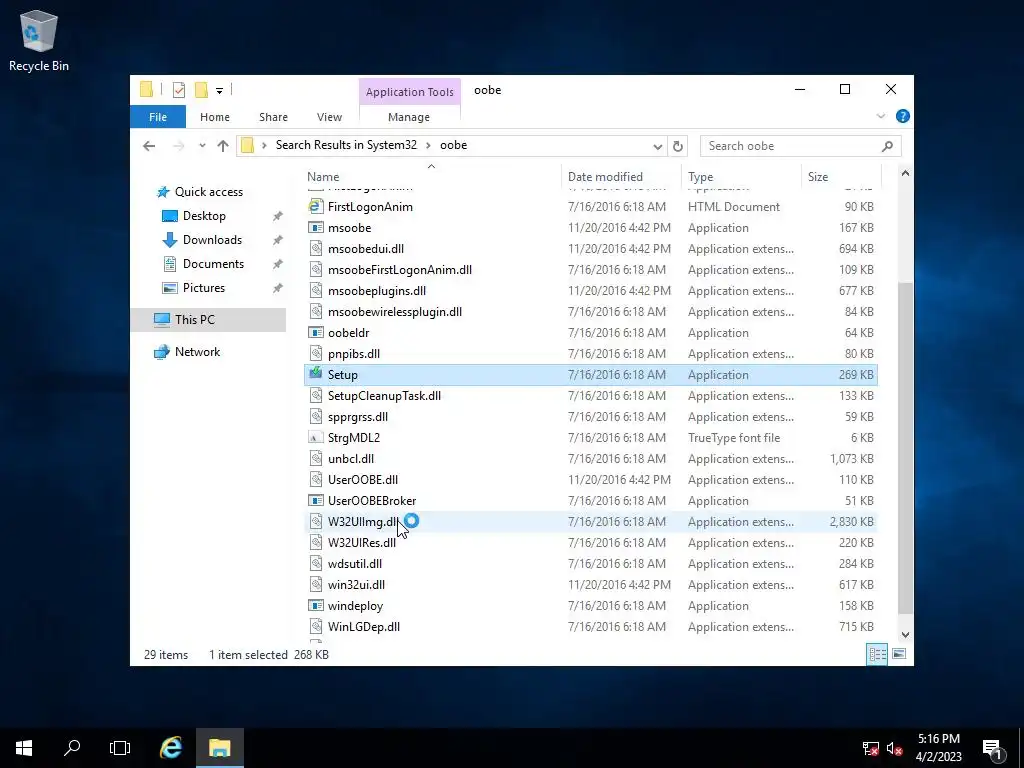Open the Recycle Bin on the desktop
Screen dimensions: 1024x768
click(x=39, y=40)
